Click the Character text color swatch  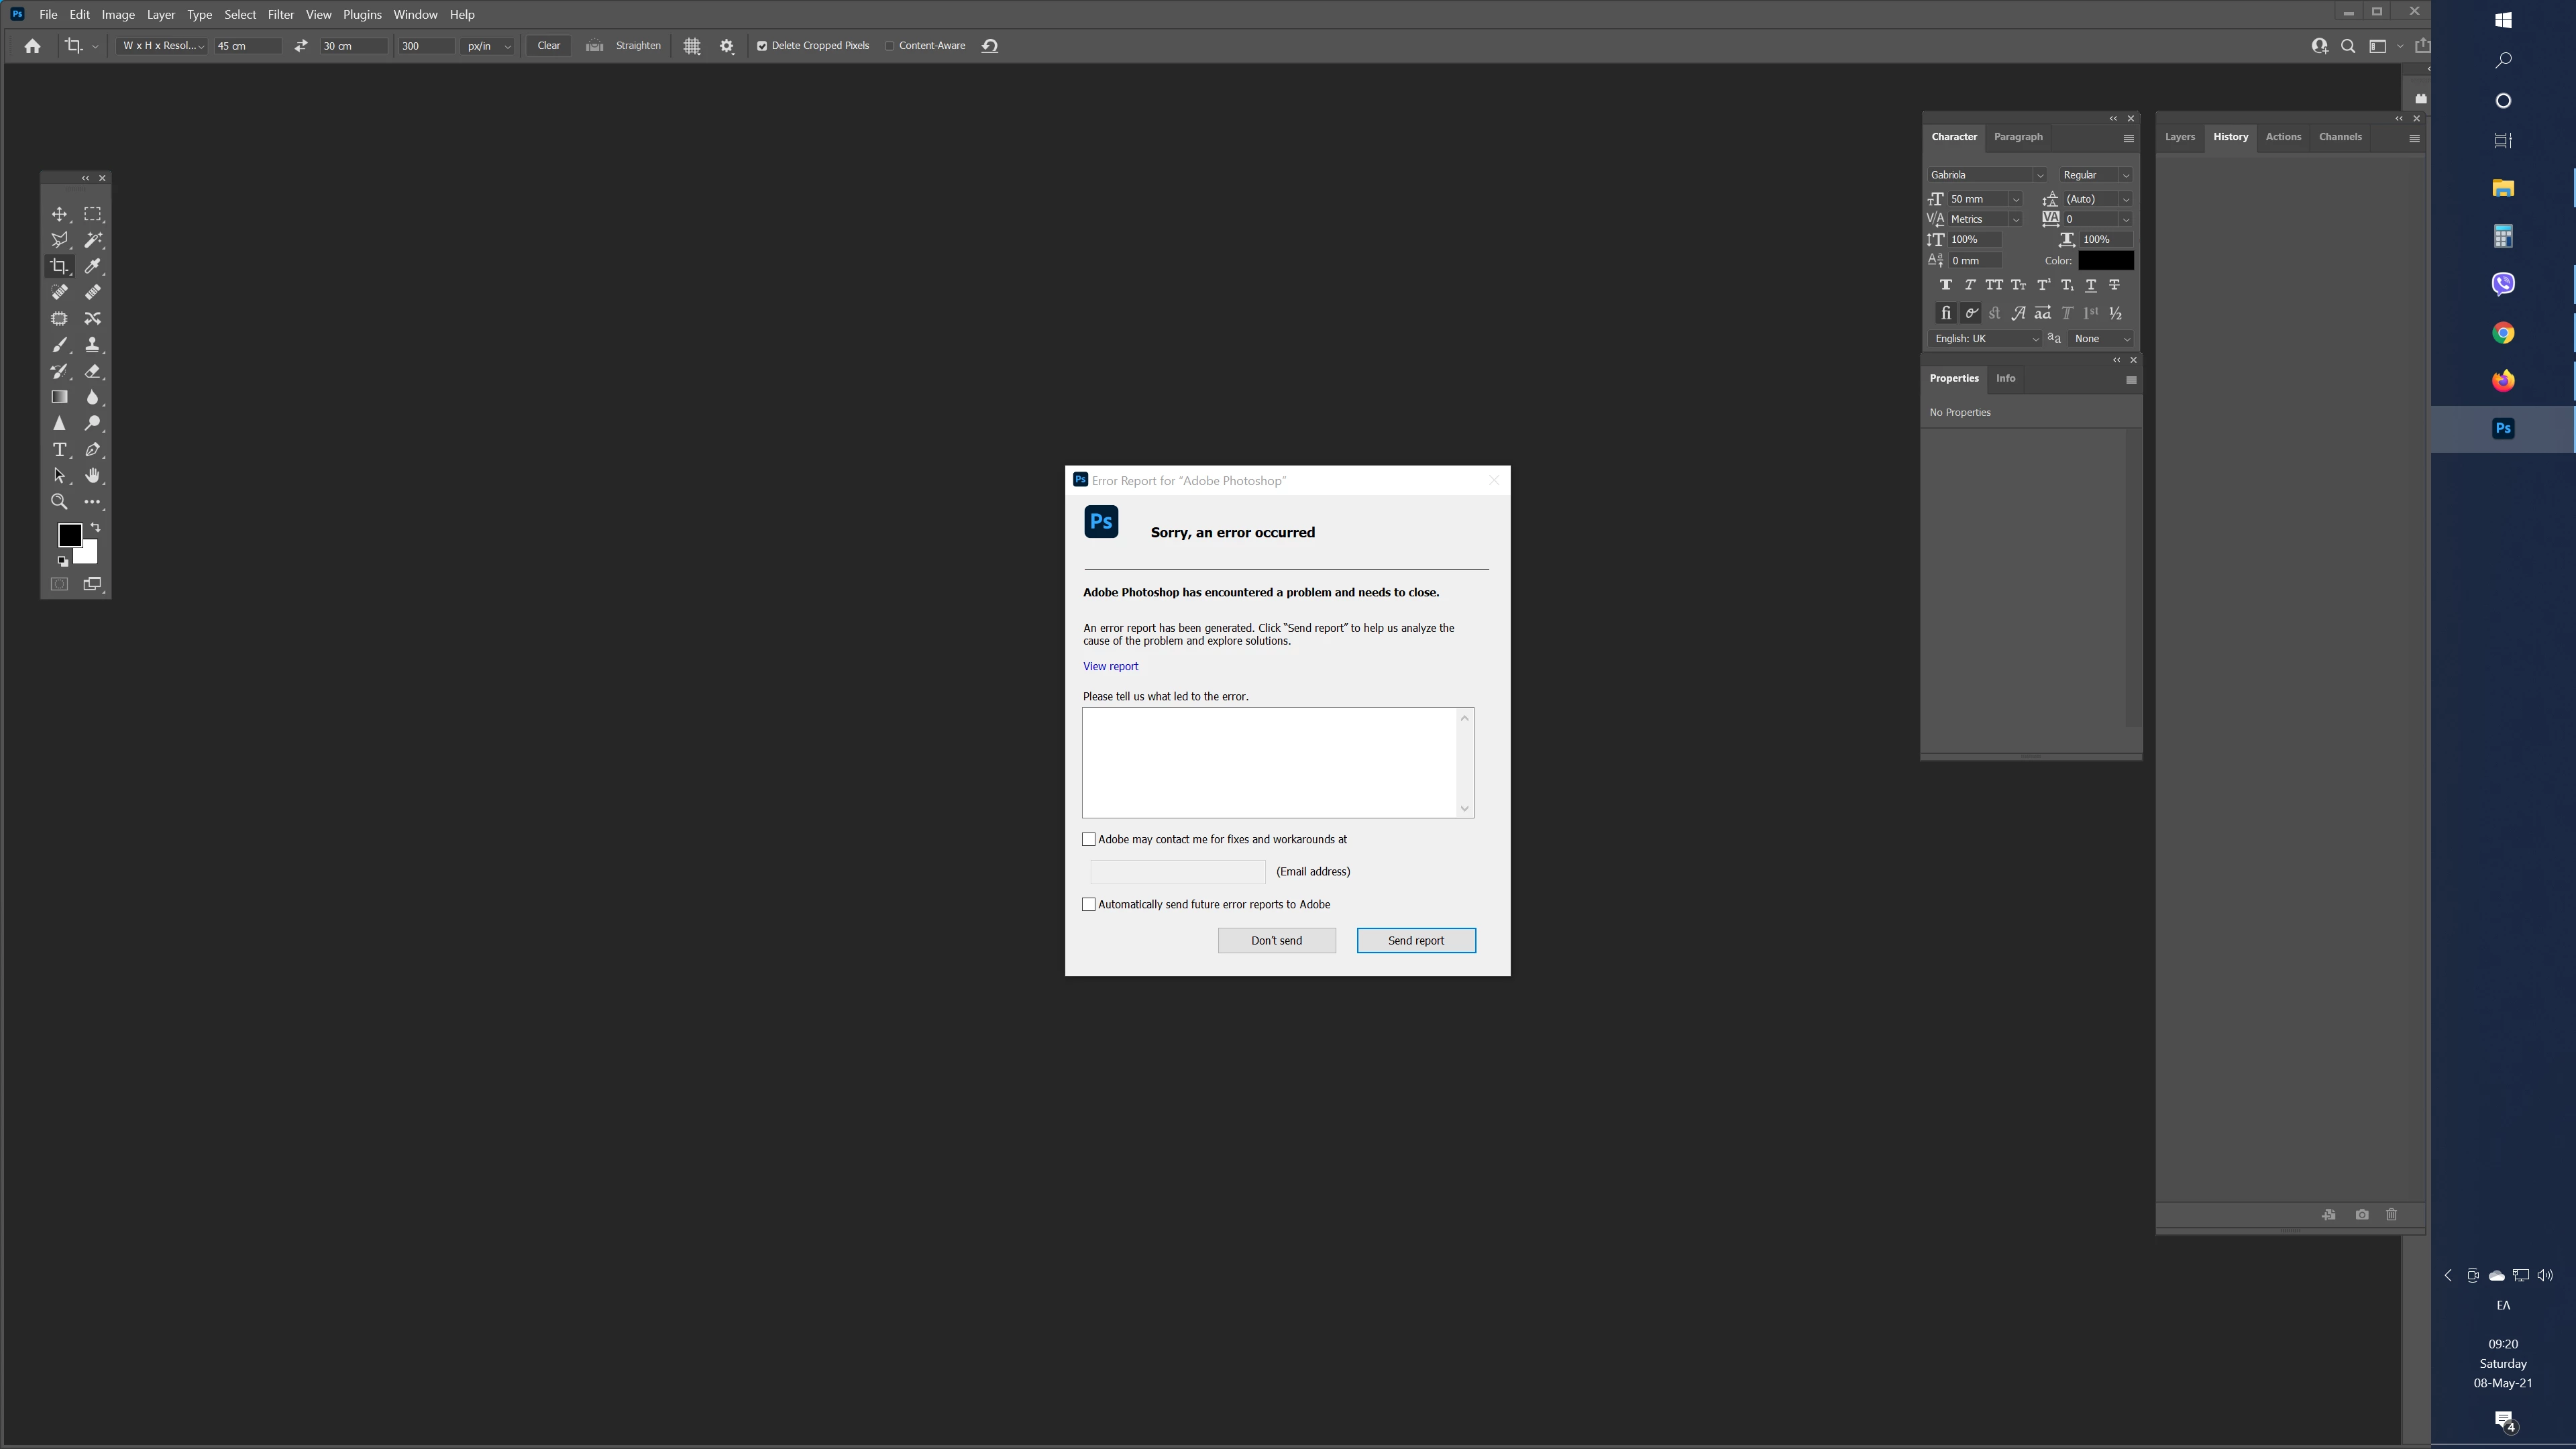[x=2105, y=260]
